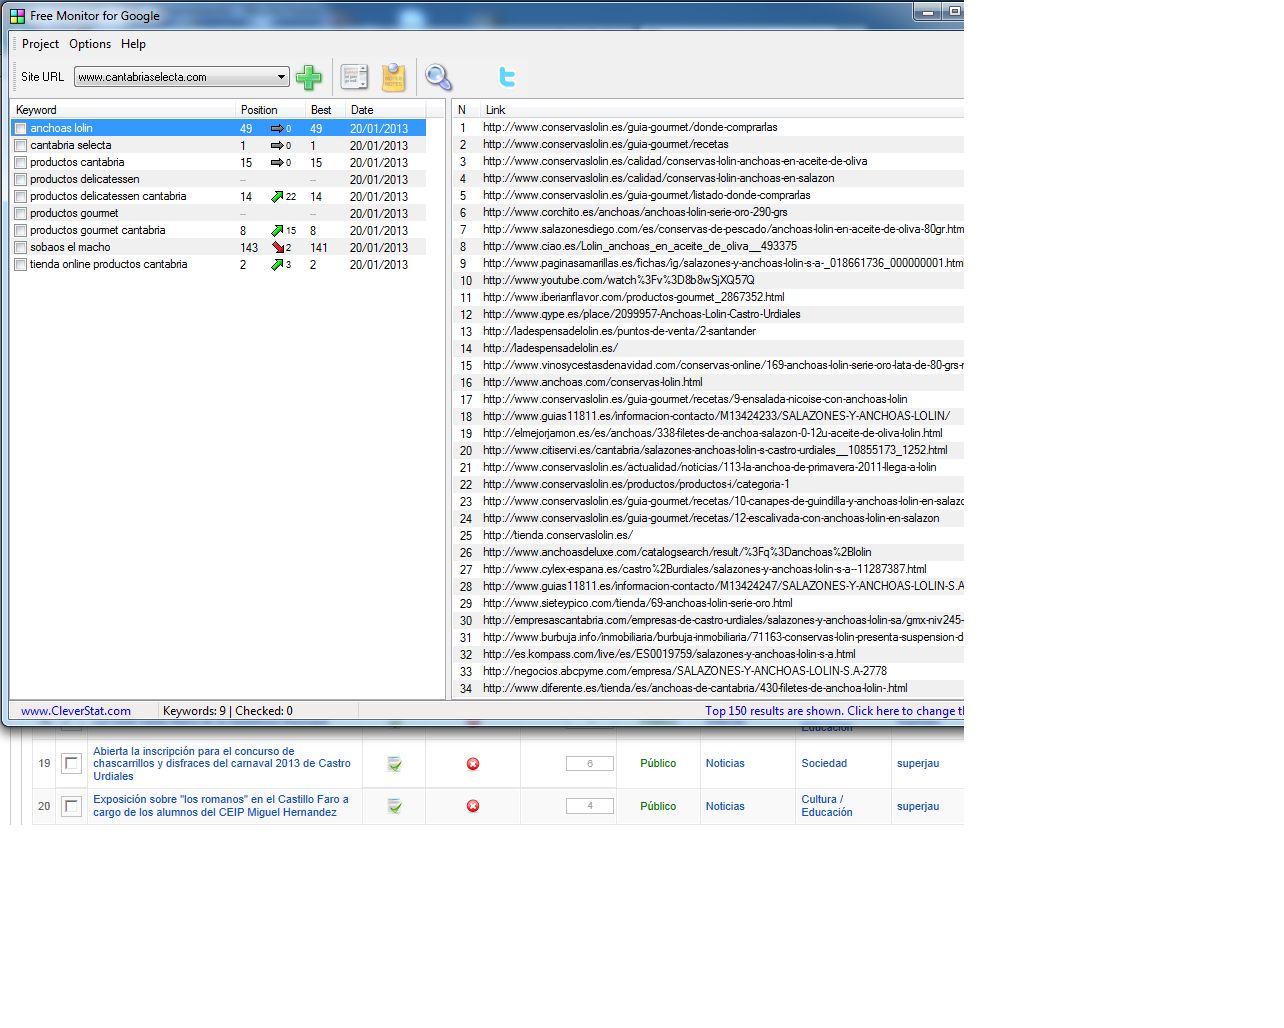Sort by the Date column header

tap(385, 110)
